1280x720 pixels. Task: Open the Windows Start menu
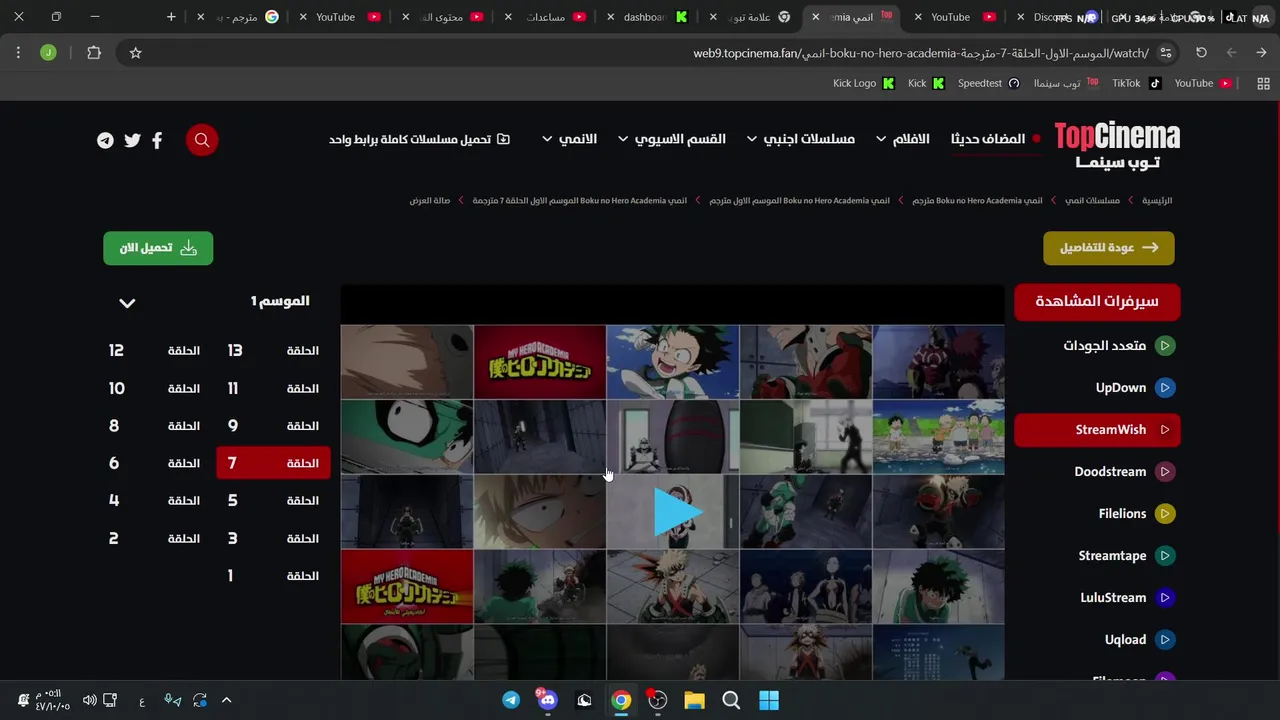click(768, 700)
